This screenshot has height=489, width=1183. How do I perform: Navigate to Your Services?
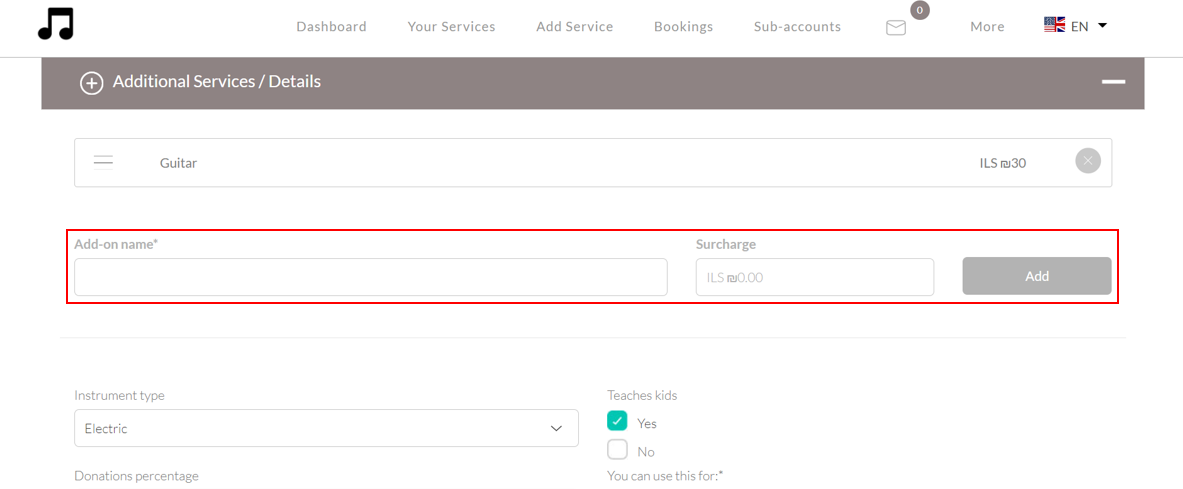[451, 27]
